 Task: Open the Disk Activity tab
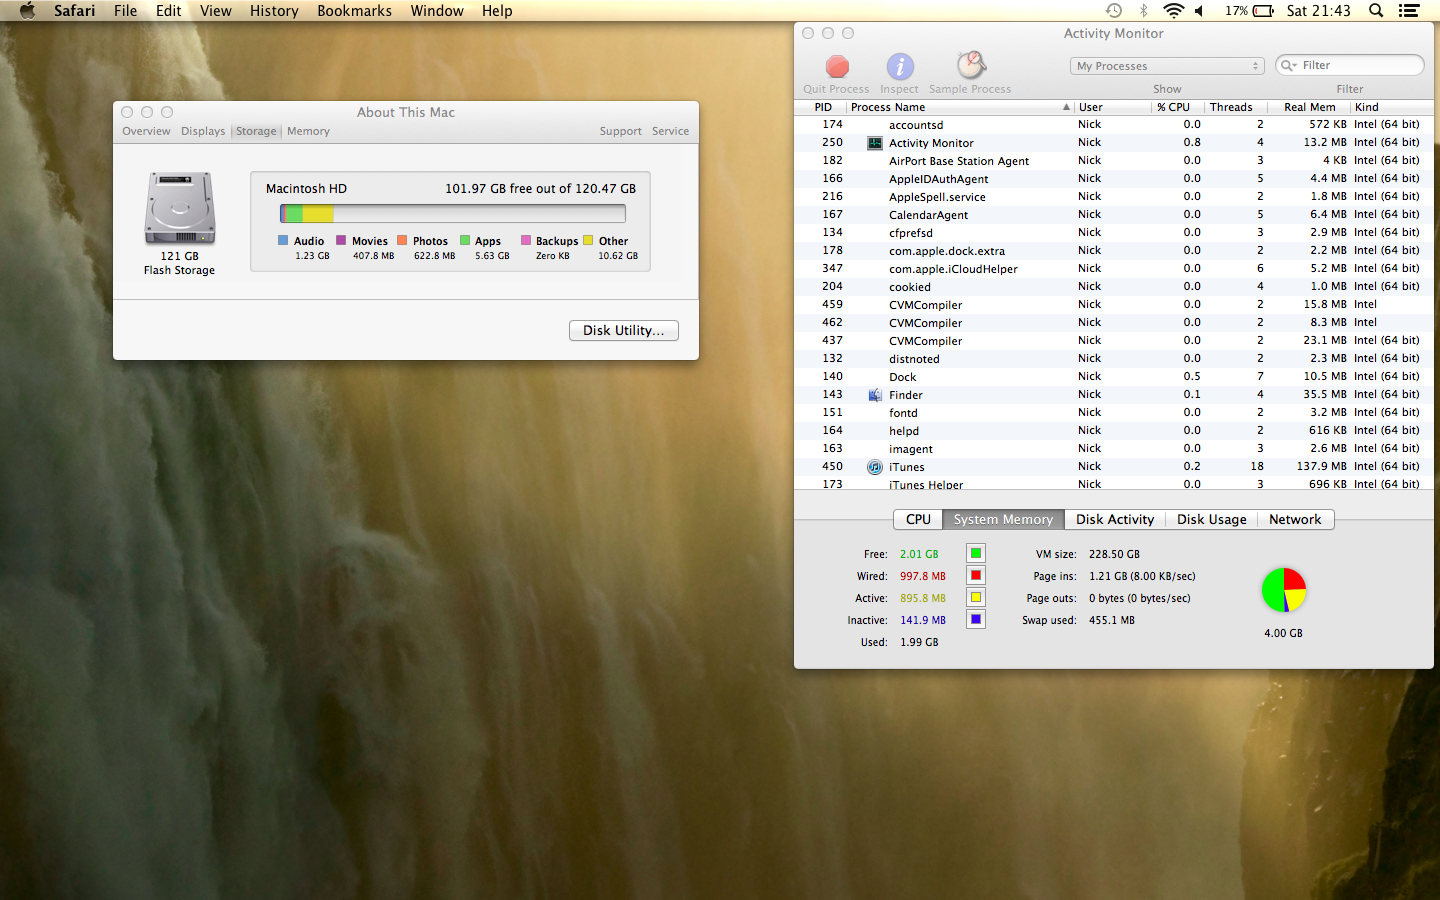[1115, 519]
